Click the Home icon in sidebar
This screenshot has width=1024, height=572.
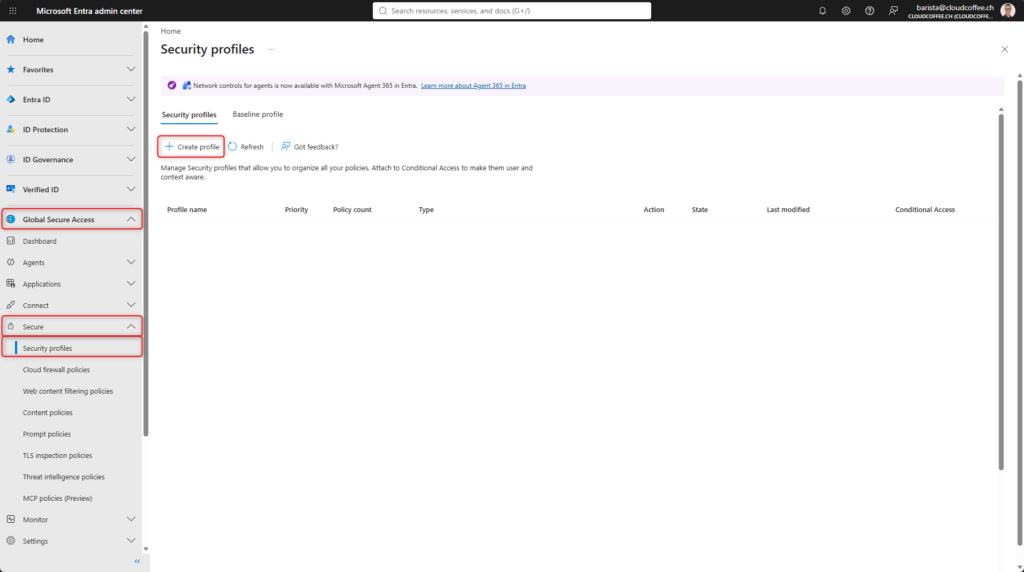point(10,39)
